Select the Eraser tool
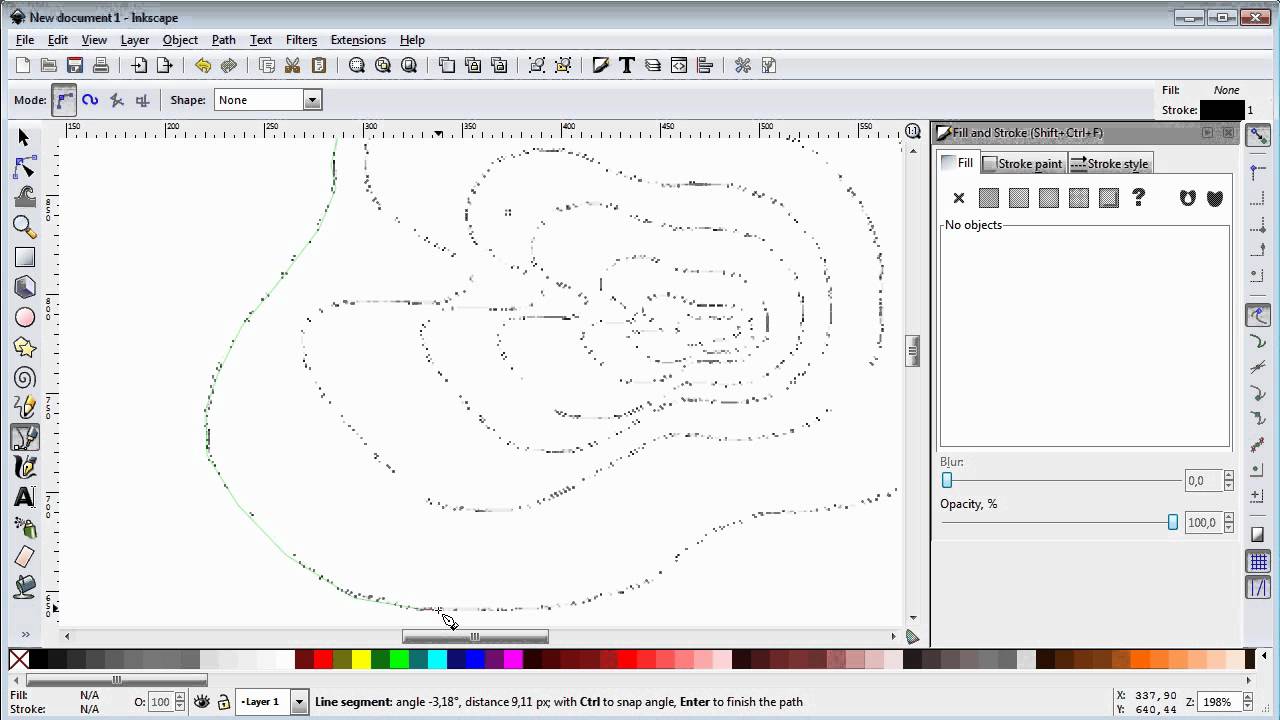Screen dimensions: 1280x720 click(x=24, y=557)
